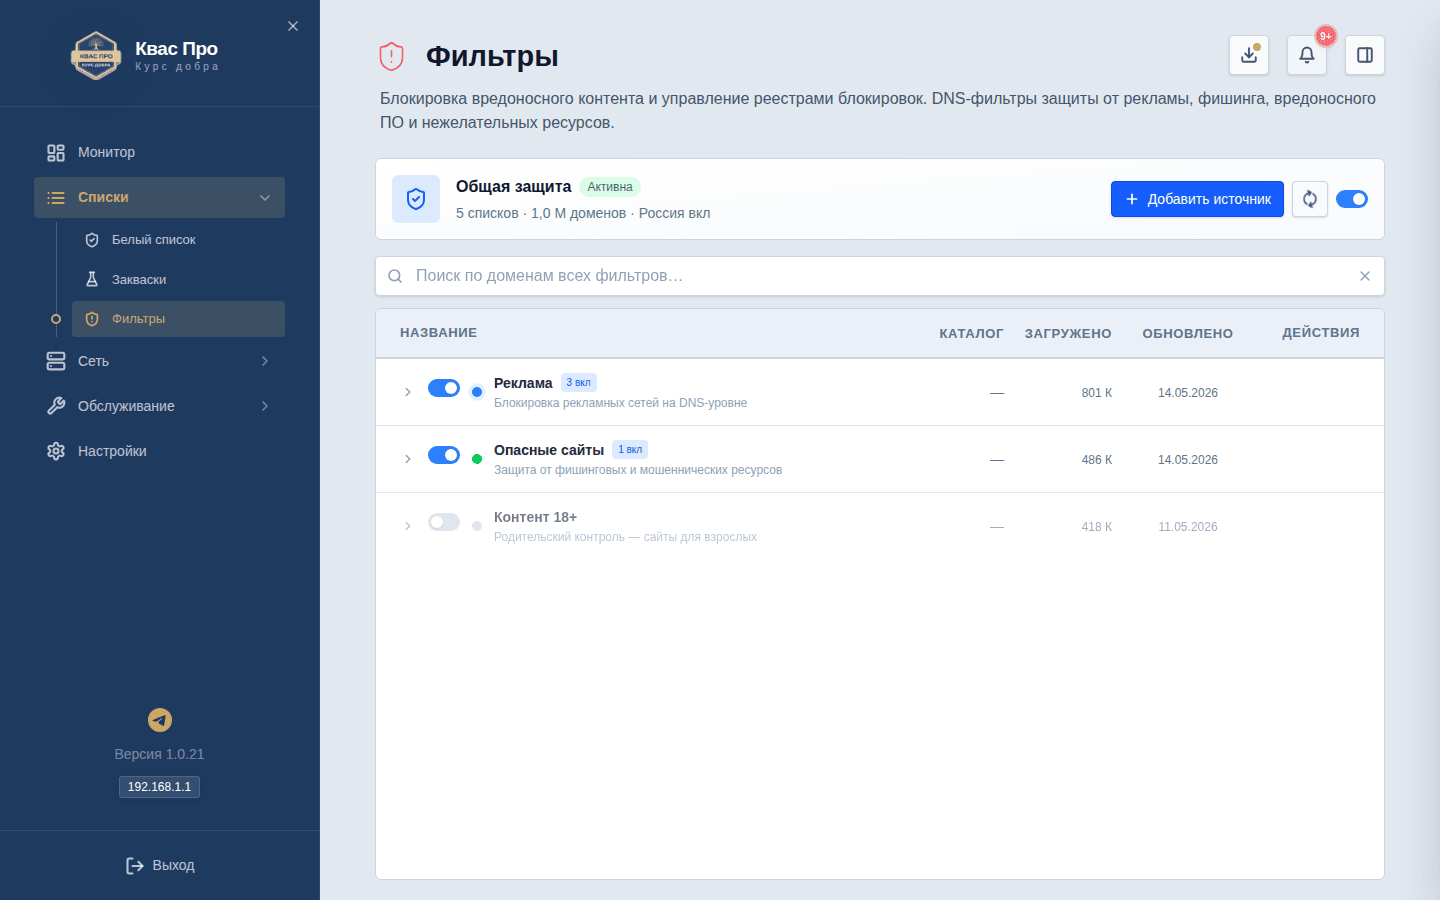
Task: Click the Списки list icon
Action: [56, 198]
